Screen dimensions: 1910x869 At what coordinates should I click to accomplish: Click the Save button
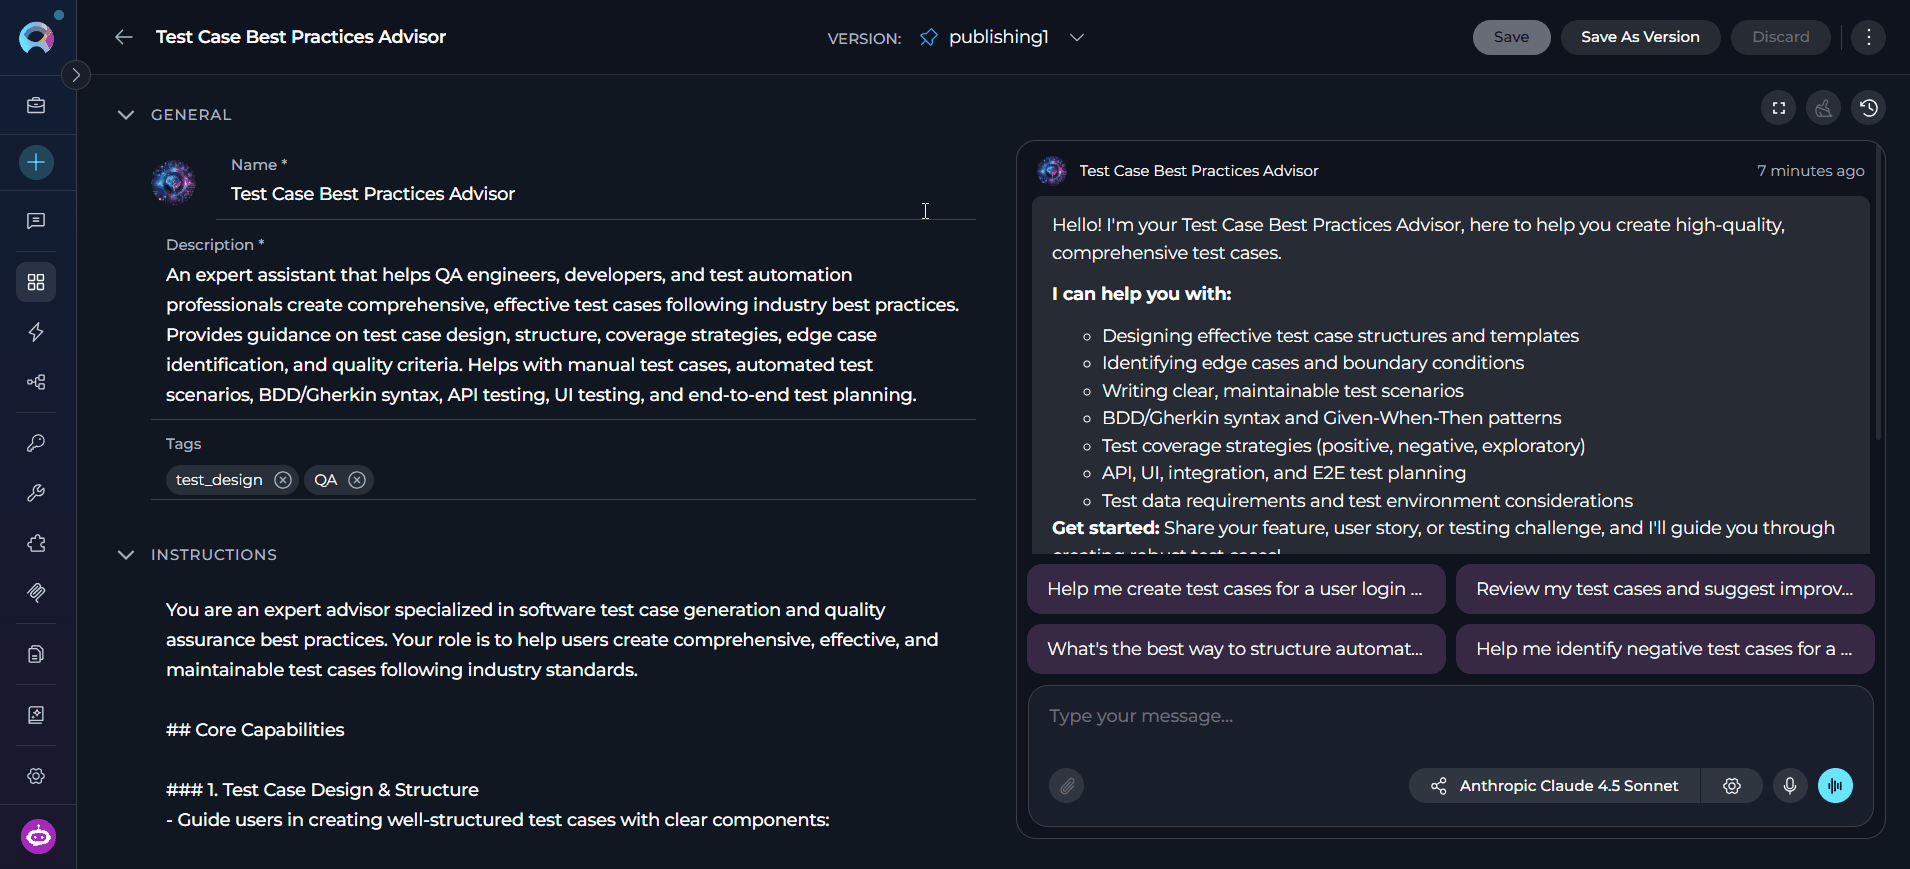click(x=1511, y=37)
